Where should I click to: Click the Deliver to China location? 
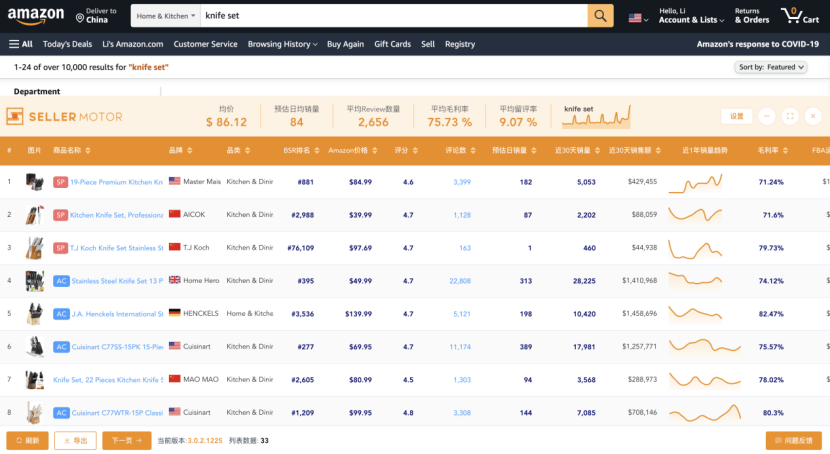pos(96,16)
